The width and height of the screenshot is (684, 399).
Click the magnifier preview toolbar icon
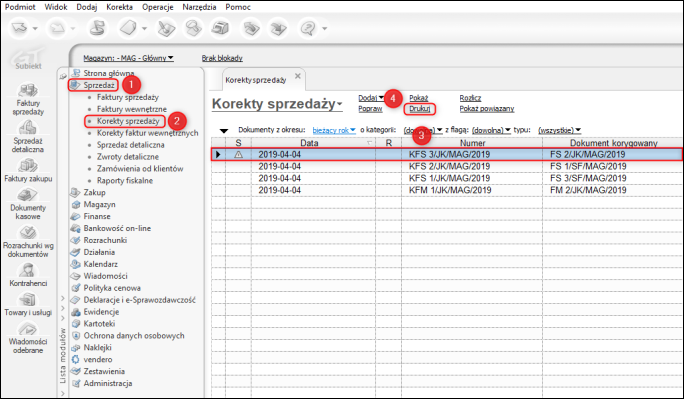[x=193, y=29]
